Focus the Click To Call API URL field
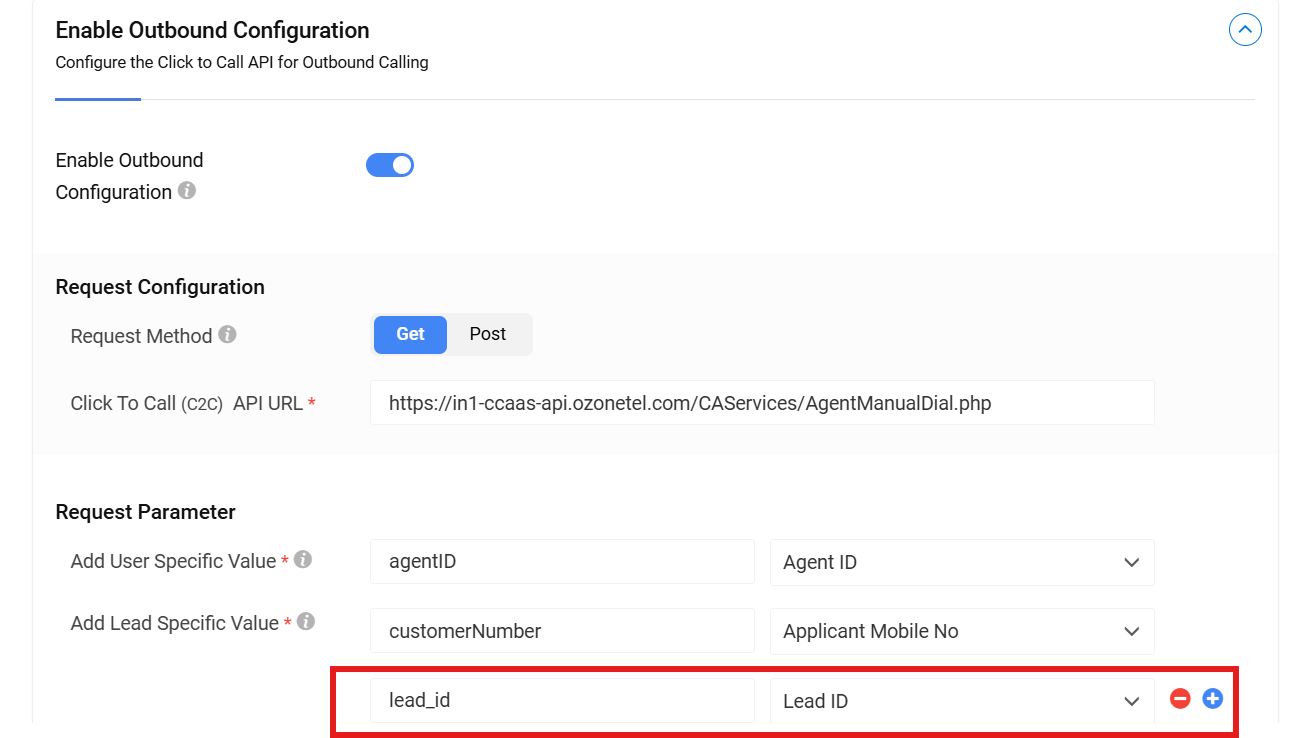Viewport: 1297px width, 738px height. (x=761, y=403)
